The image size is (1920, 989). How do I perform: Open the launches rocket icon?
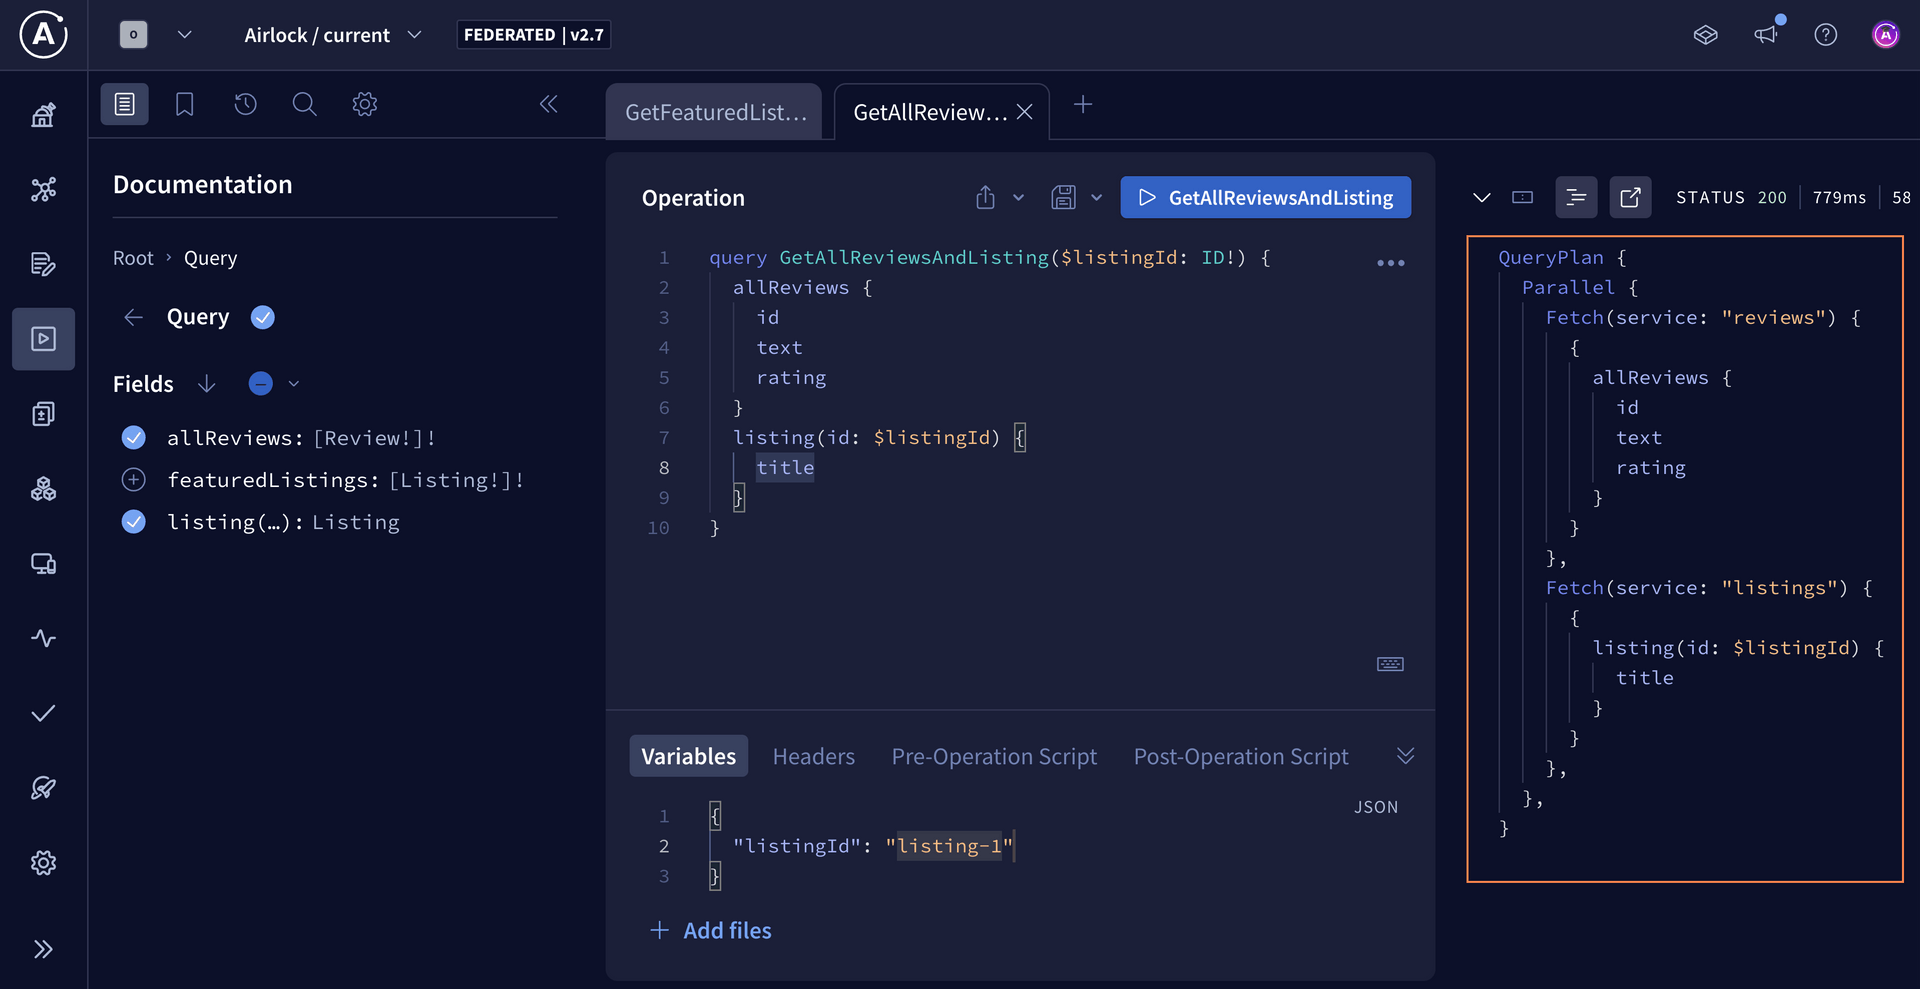coord(44,788)
